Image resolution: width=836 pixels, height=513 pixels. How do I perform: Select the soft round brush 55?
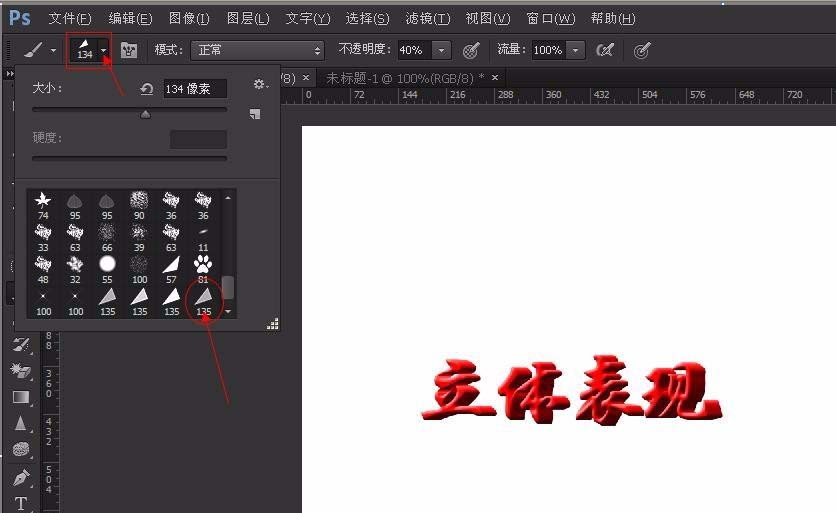107,270
